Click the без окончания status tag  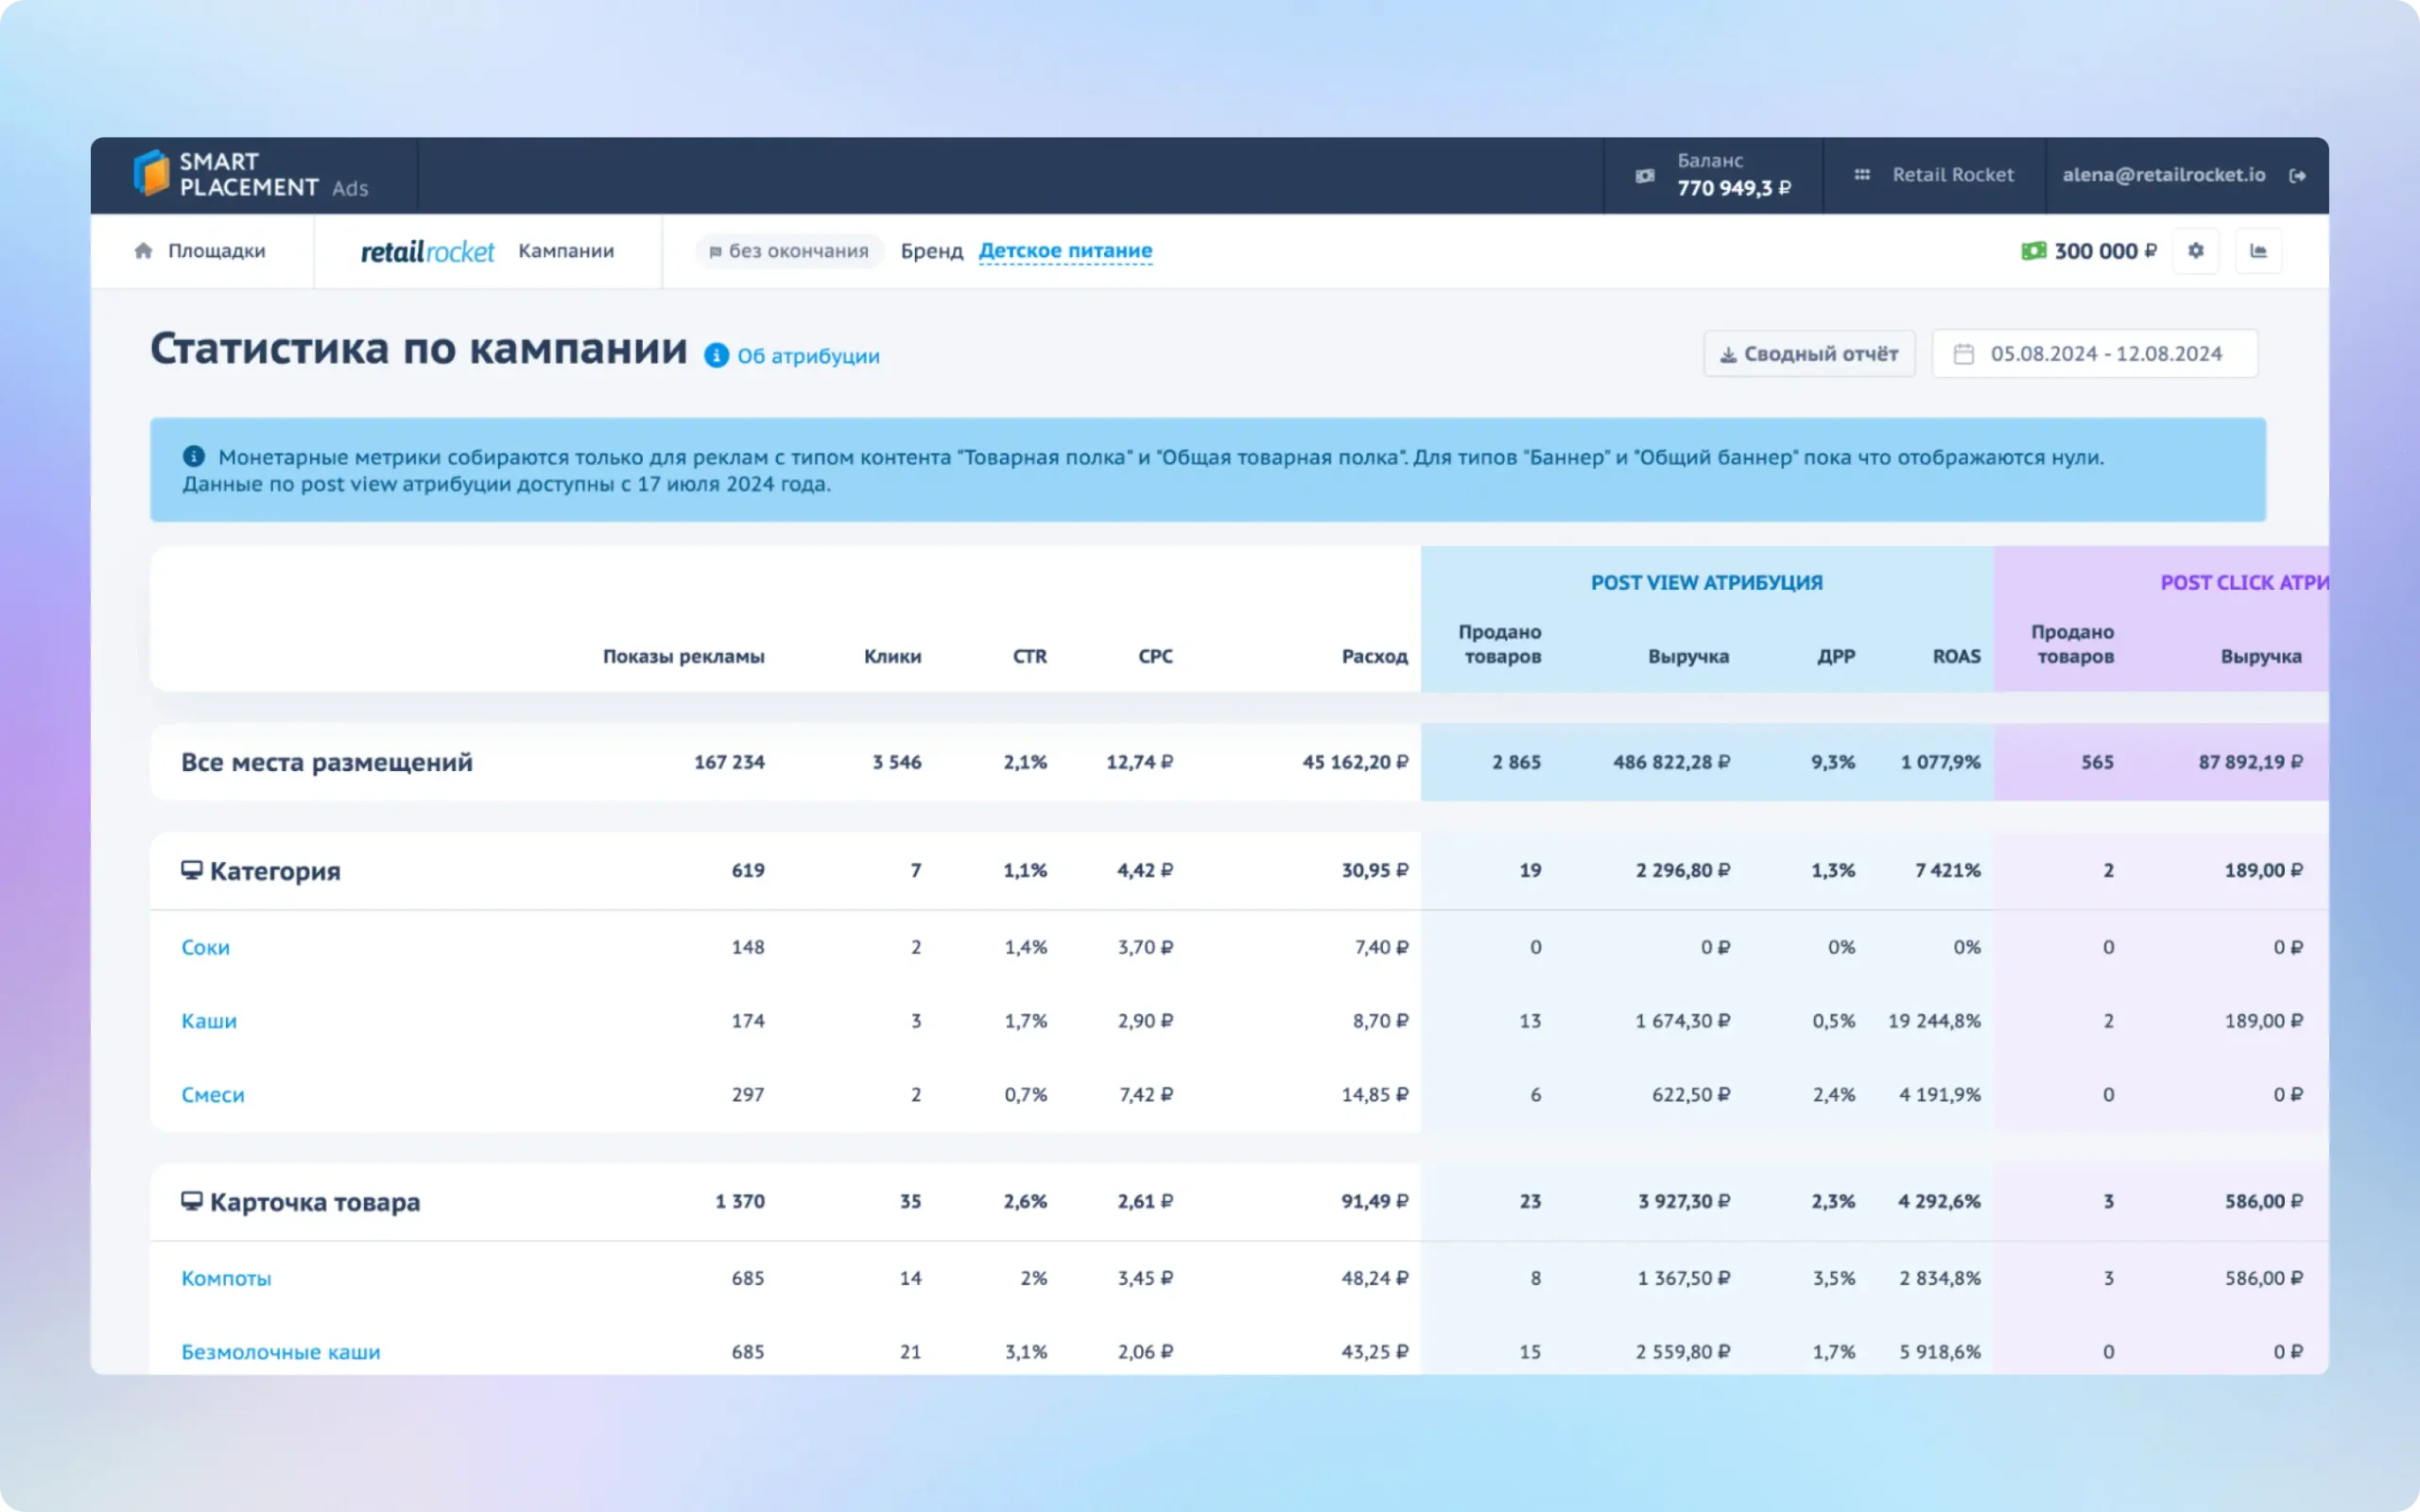pos(789,251)
